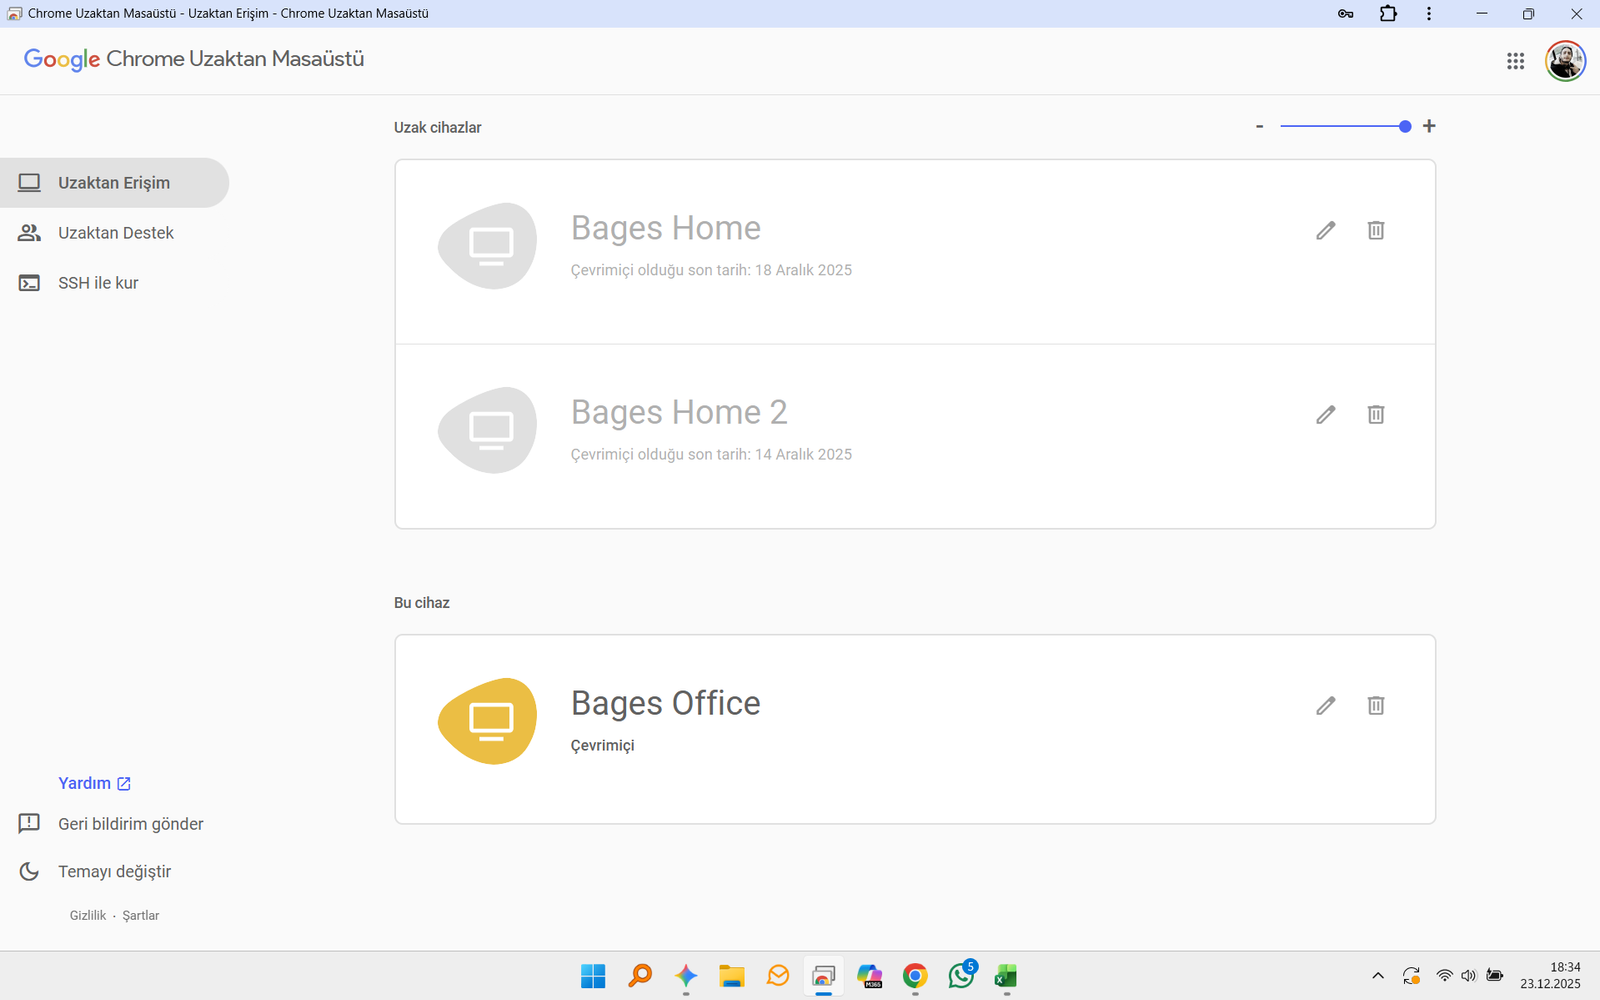Click Geri bildirim gönder
Screen dimensions: 1600x1000
[130, 824]
